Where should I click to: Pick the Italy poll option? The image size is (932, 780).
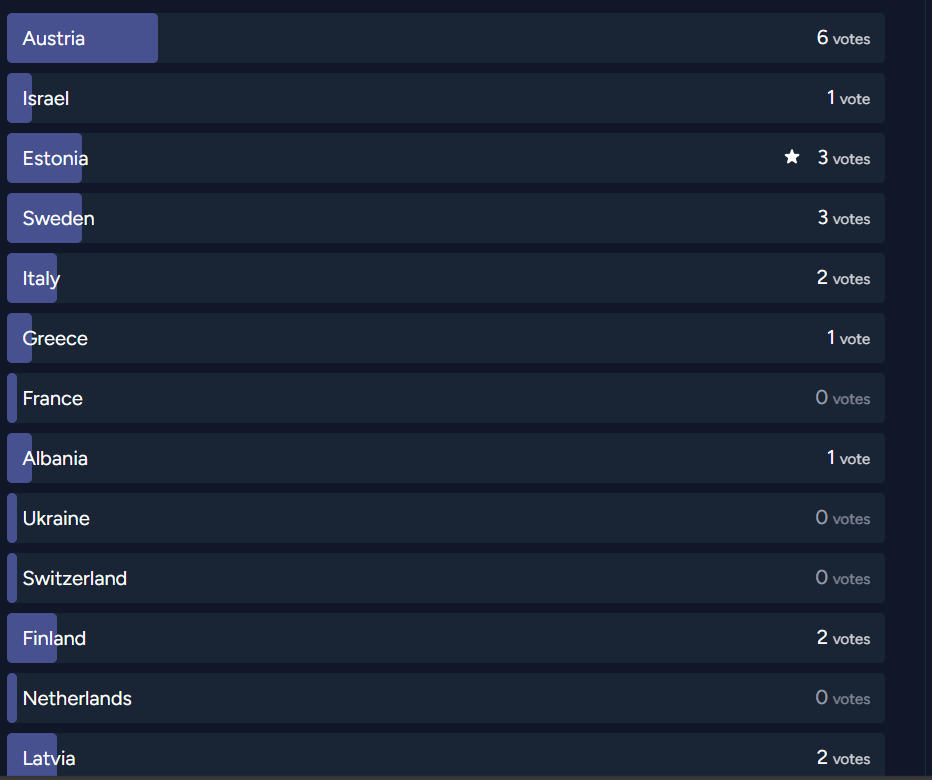[446, 278]
